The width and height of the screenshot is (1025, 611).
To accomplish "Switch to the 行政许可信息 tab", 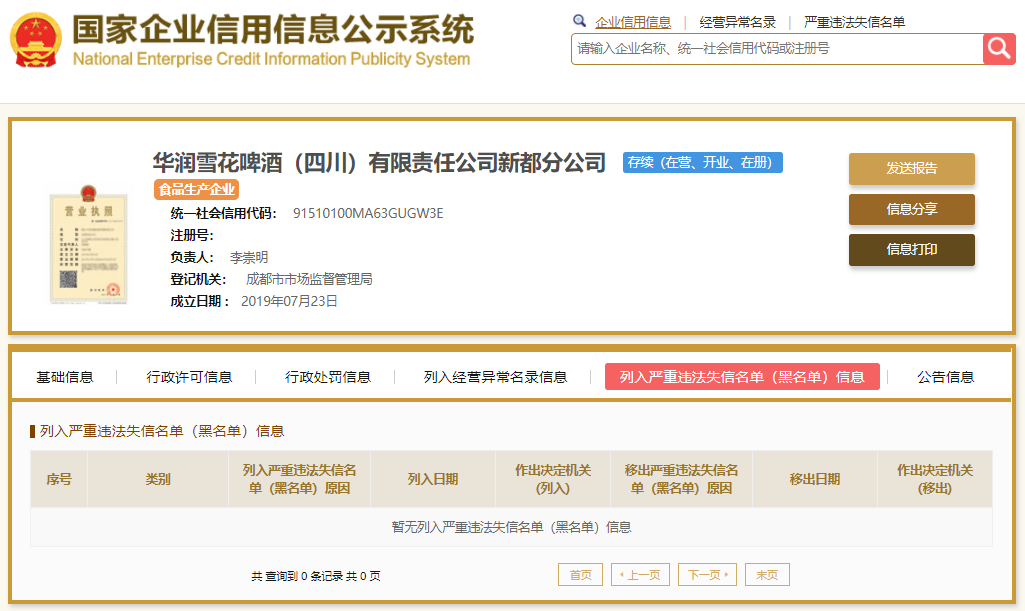I will point(190,377).
